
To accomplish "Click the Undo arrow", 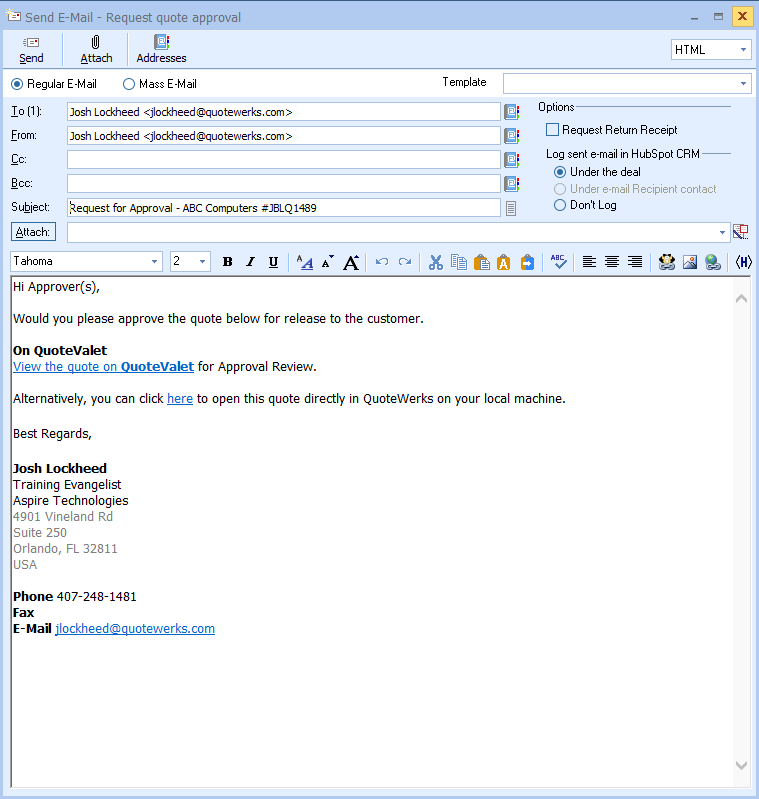I will tap(382, 262).
